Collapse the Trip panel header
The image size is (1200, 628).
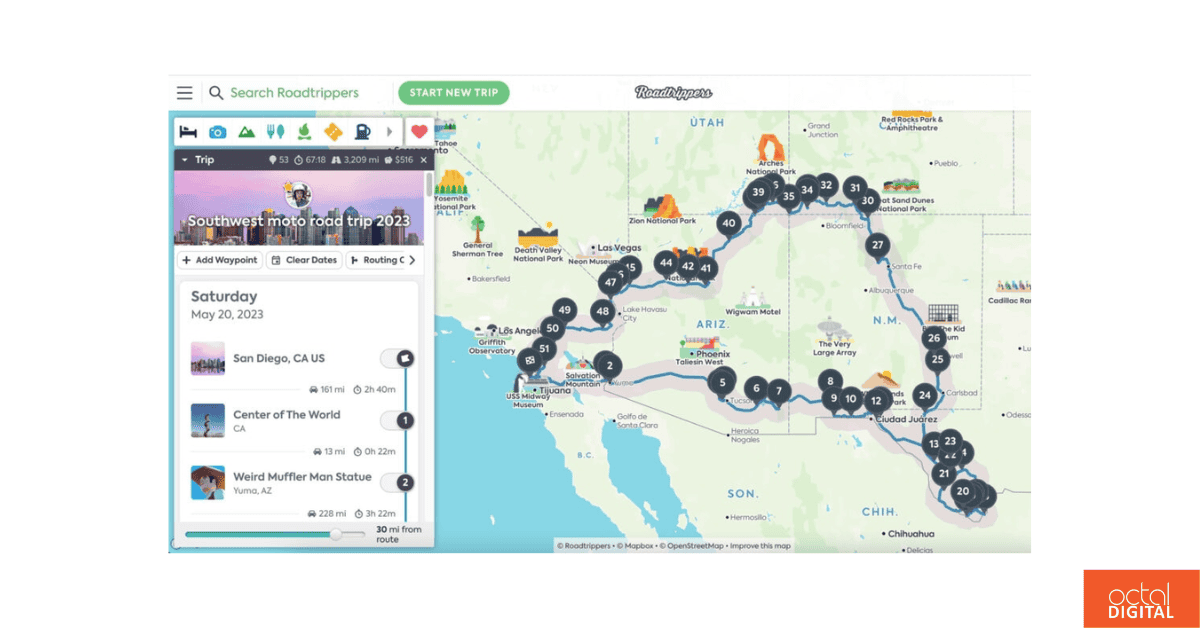[184, 158]
